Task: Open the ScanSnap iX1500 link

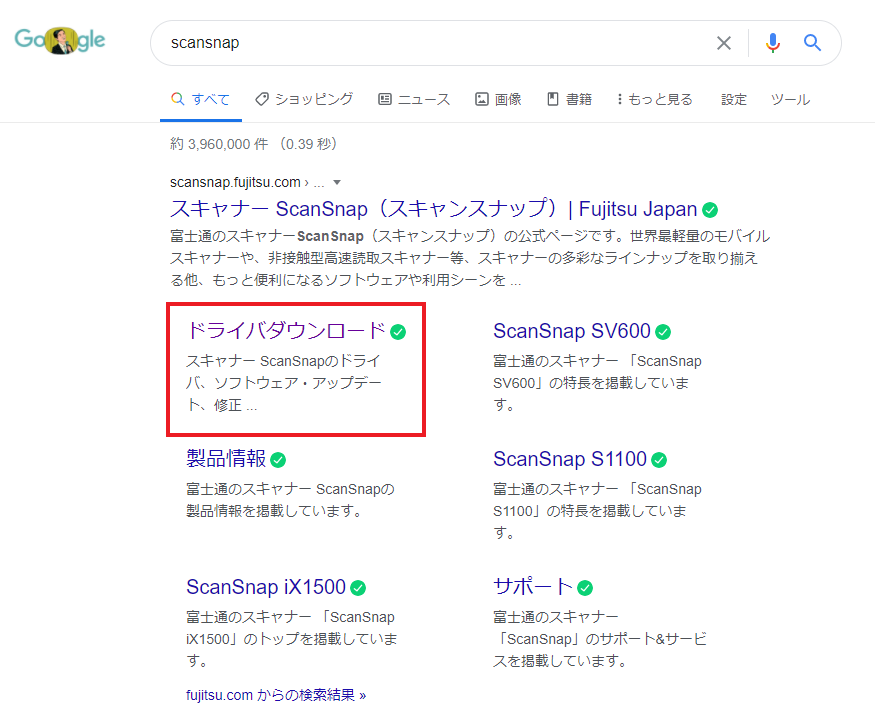Action: [266, 587]
